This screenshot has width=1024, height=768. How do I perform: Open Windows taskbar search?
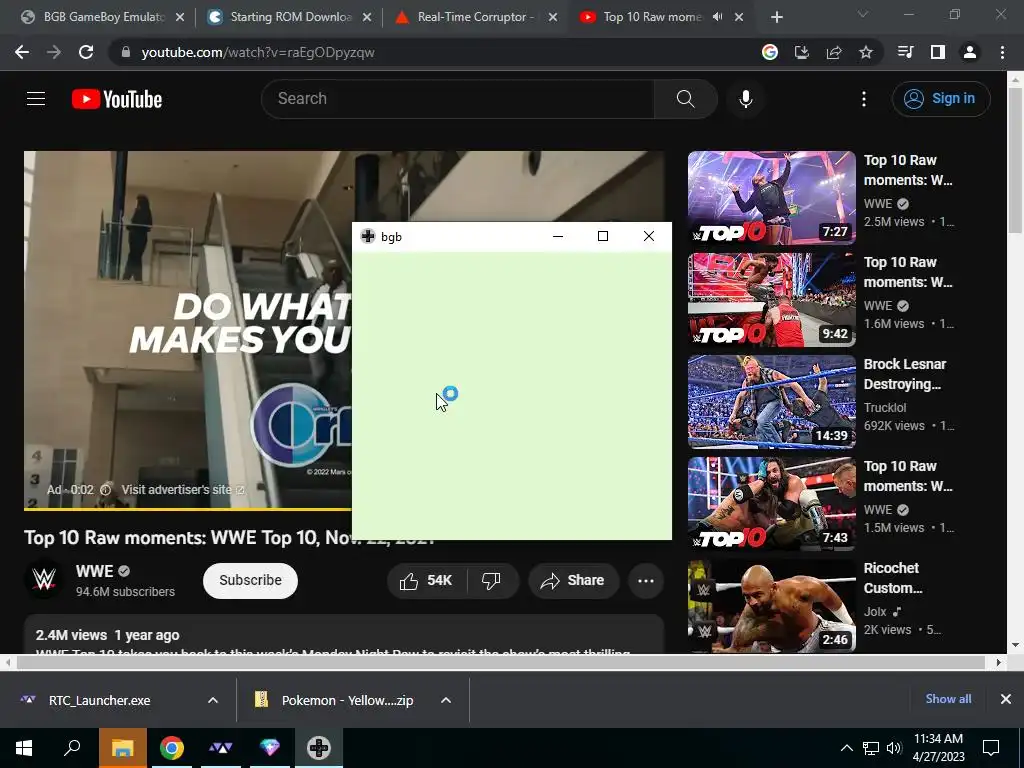[x=72, y=748]
